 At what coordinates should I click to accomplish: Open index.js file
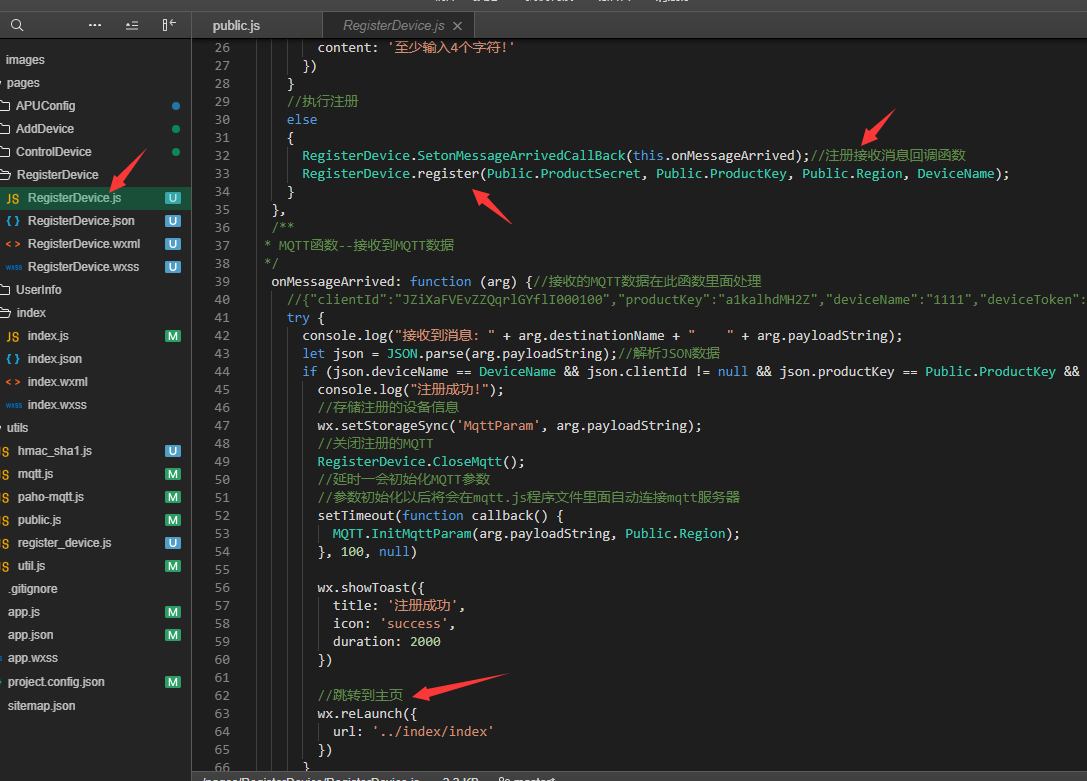pyautogui.click(x=48, y=335)
